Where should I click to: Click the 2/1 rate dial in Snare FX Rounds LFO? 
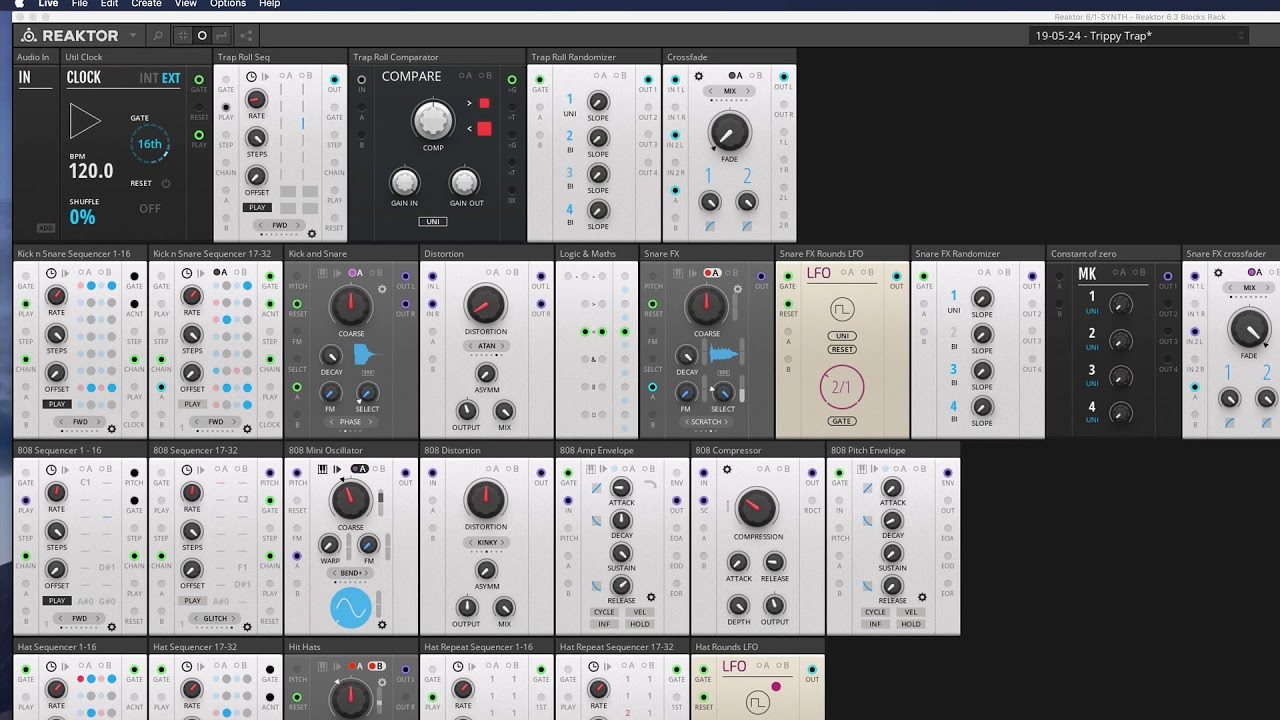842,386
